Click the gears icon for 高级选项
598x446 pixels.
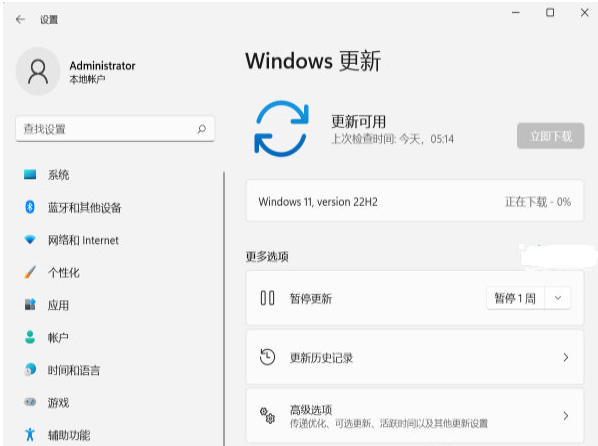pos(267,415)
